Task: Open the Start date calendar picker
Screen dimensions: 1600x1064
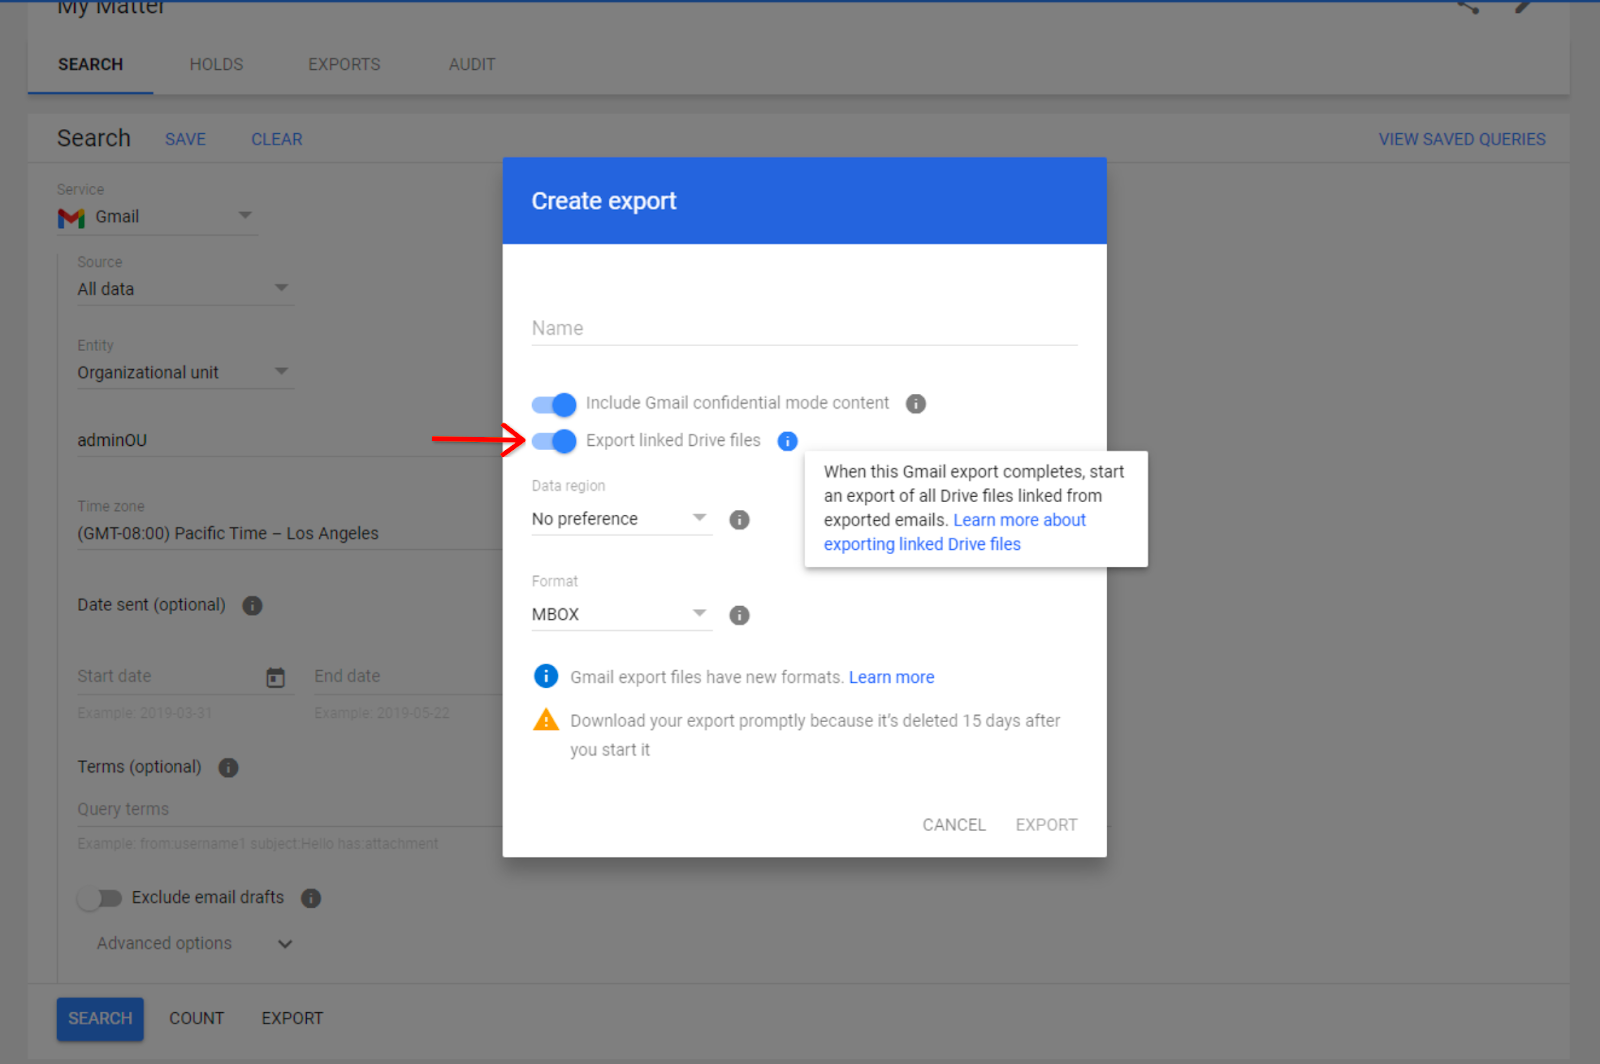Action: (x=275, y=678)
